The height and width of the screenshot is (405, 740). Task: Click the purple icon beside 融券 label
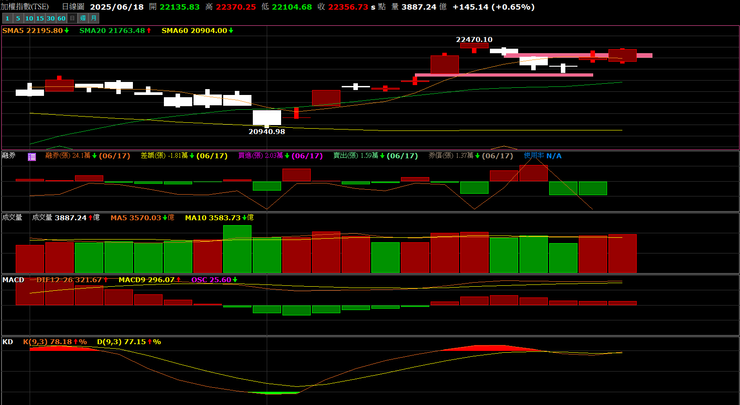tap(32, 156)
